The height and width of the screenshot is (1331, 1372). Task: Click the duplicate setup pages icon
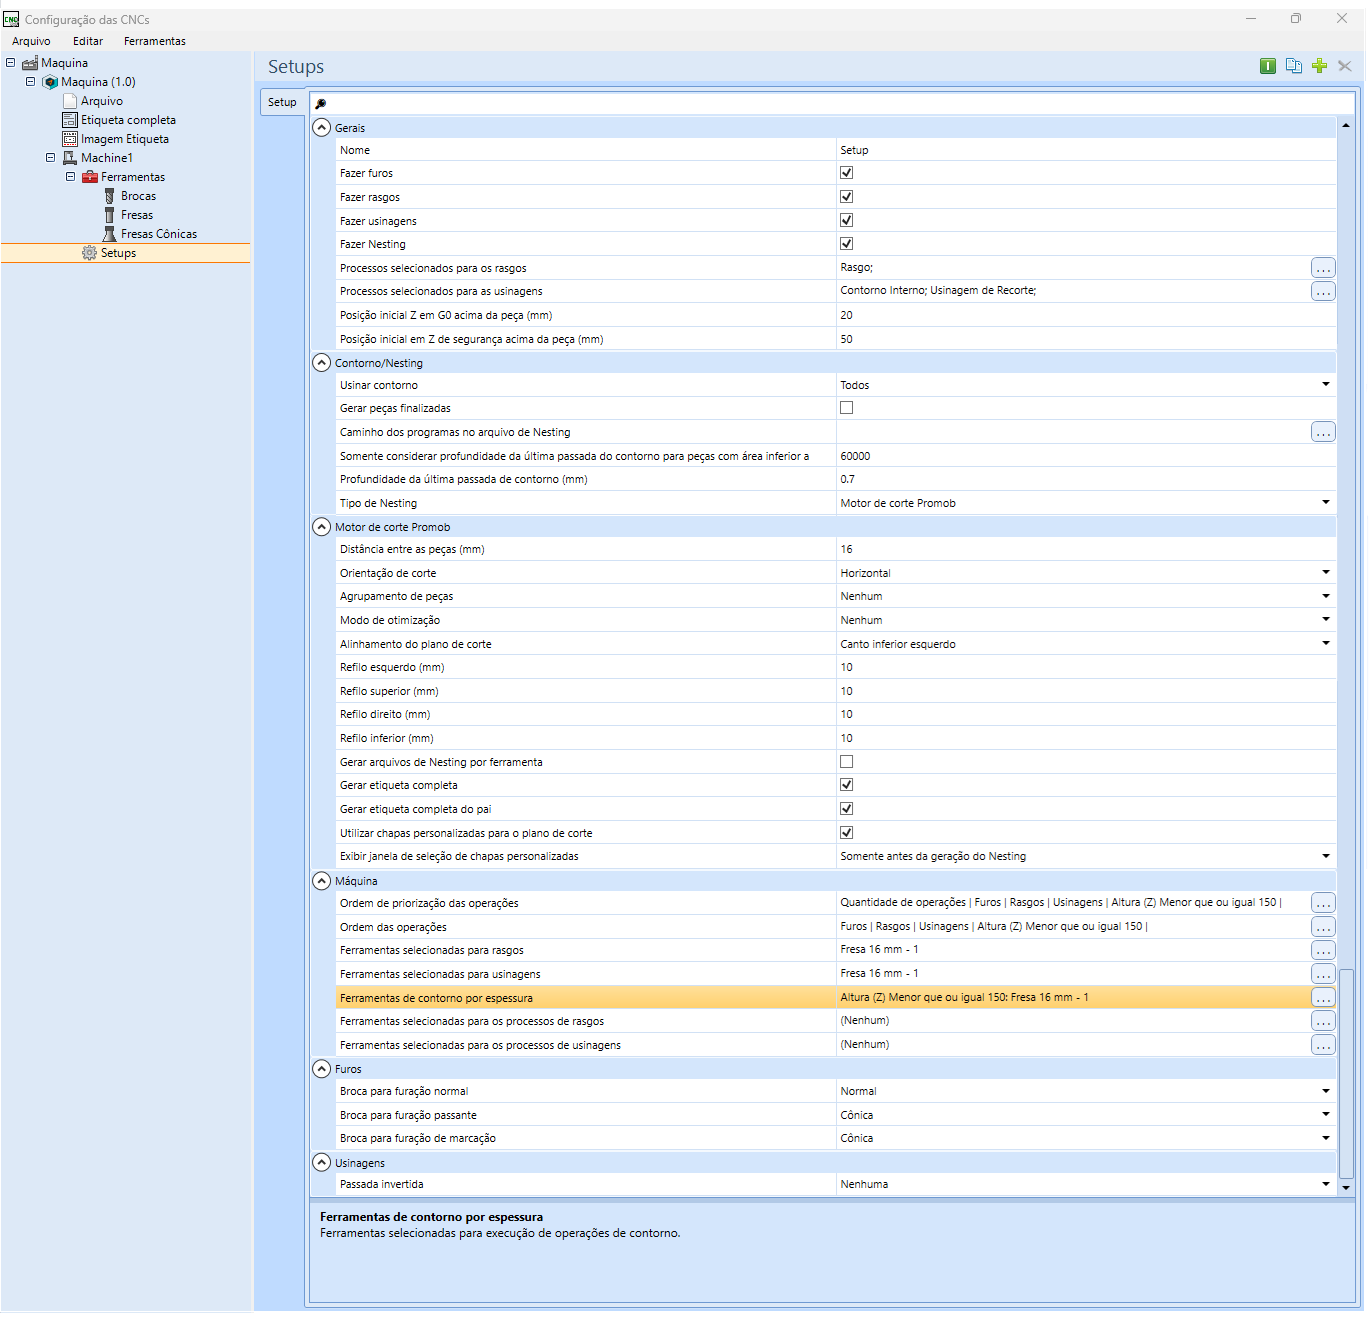click(1293, 66)
